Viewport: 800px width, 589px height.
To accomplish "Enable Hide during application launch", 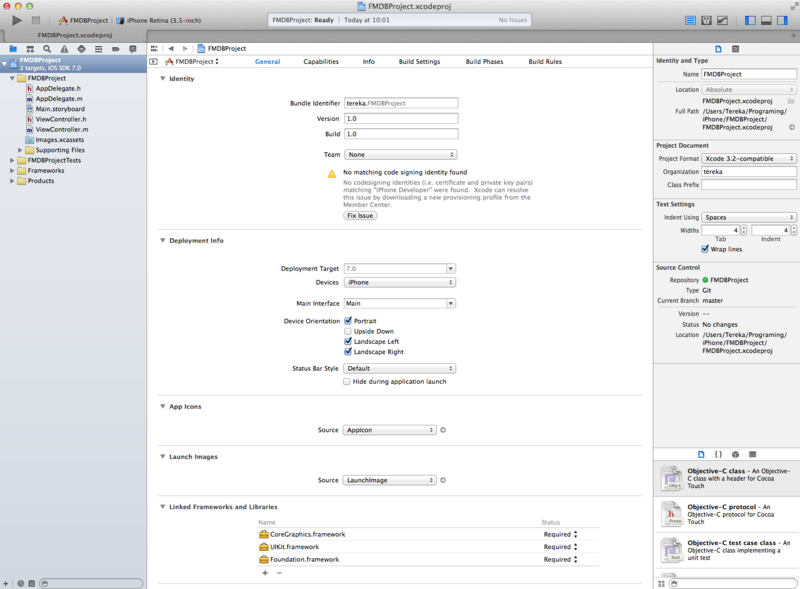I will pos(347,382).
